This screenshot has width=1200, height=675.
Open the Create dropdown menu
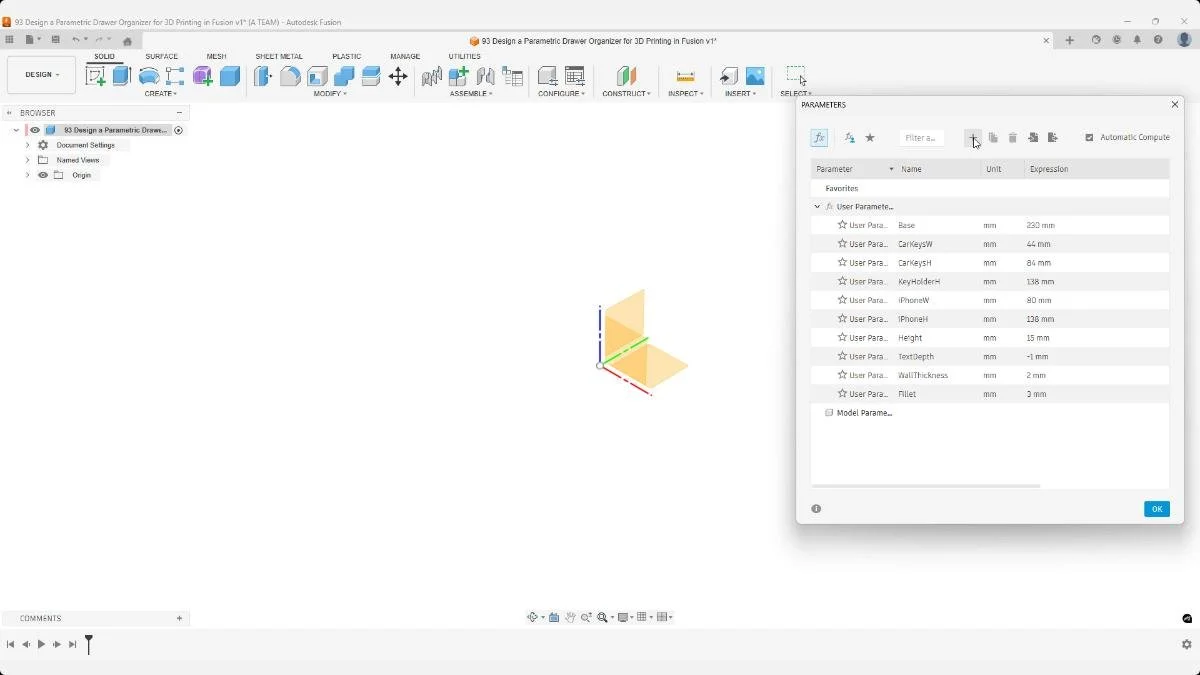coord(161,93)
